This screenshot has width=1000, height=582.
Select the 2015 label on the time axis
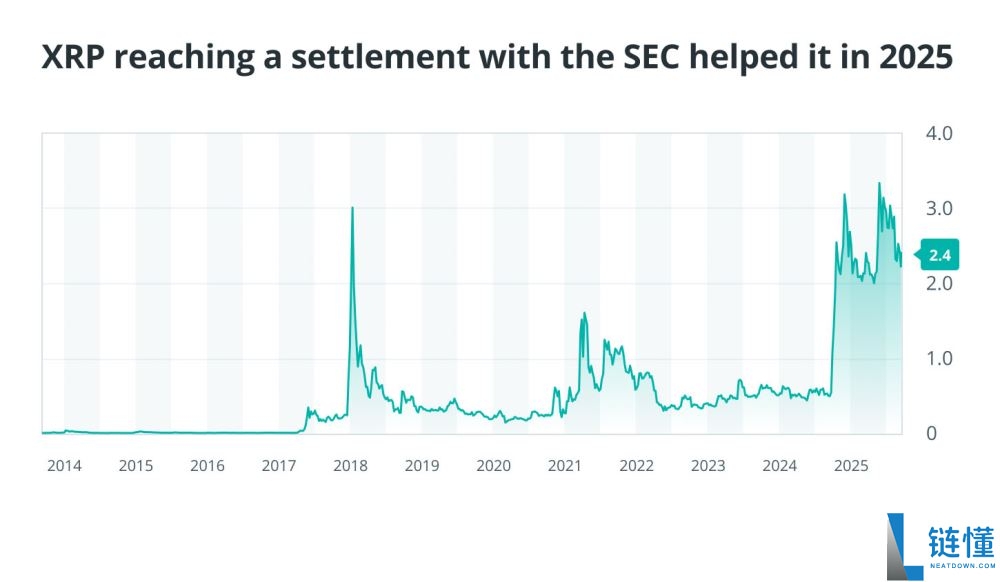click(x=136, y=466)
